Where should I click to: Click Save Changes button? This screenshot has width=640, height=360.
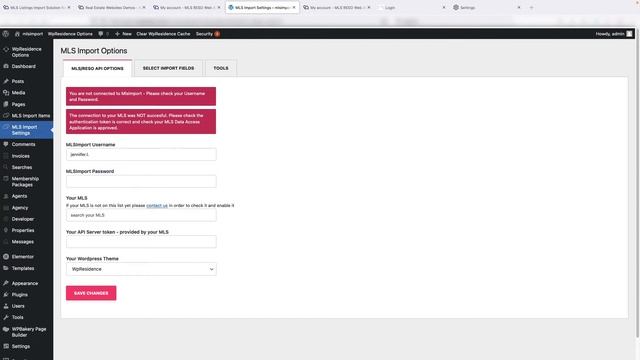point(91,293)
